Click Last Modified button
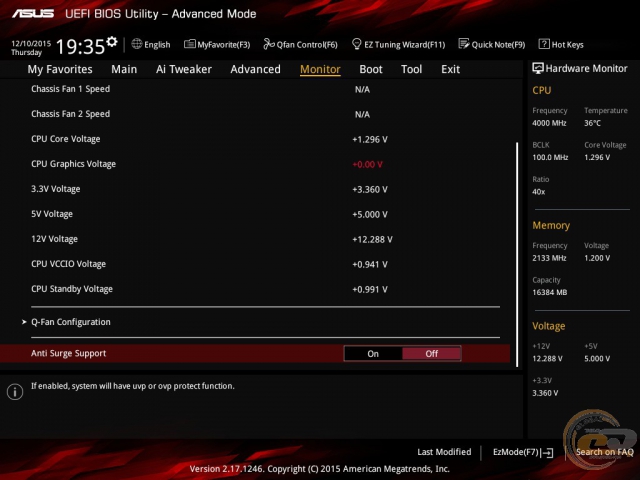Screen dimensions: 640x480 (x=444, y=452)
